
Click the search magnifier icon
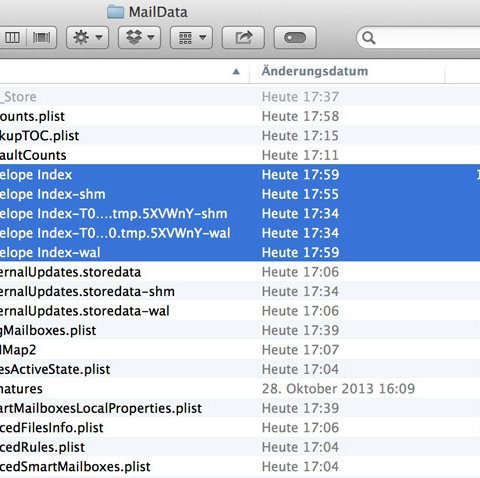(369, 38)
